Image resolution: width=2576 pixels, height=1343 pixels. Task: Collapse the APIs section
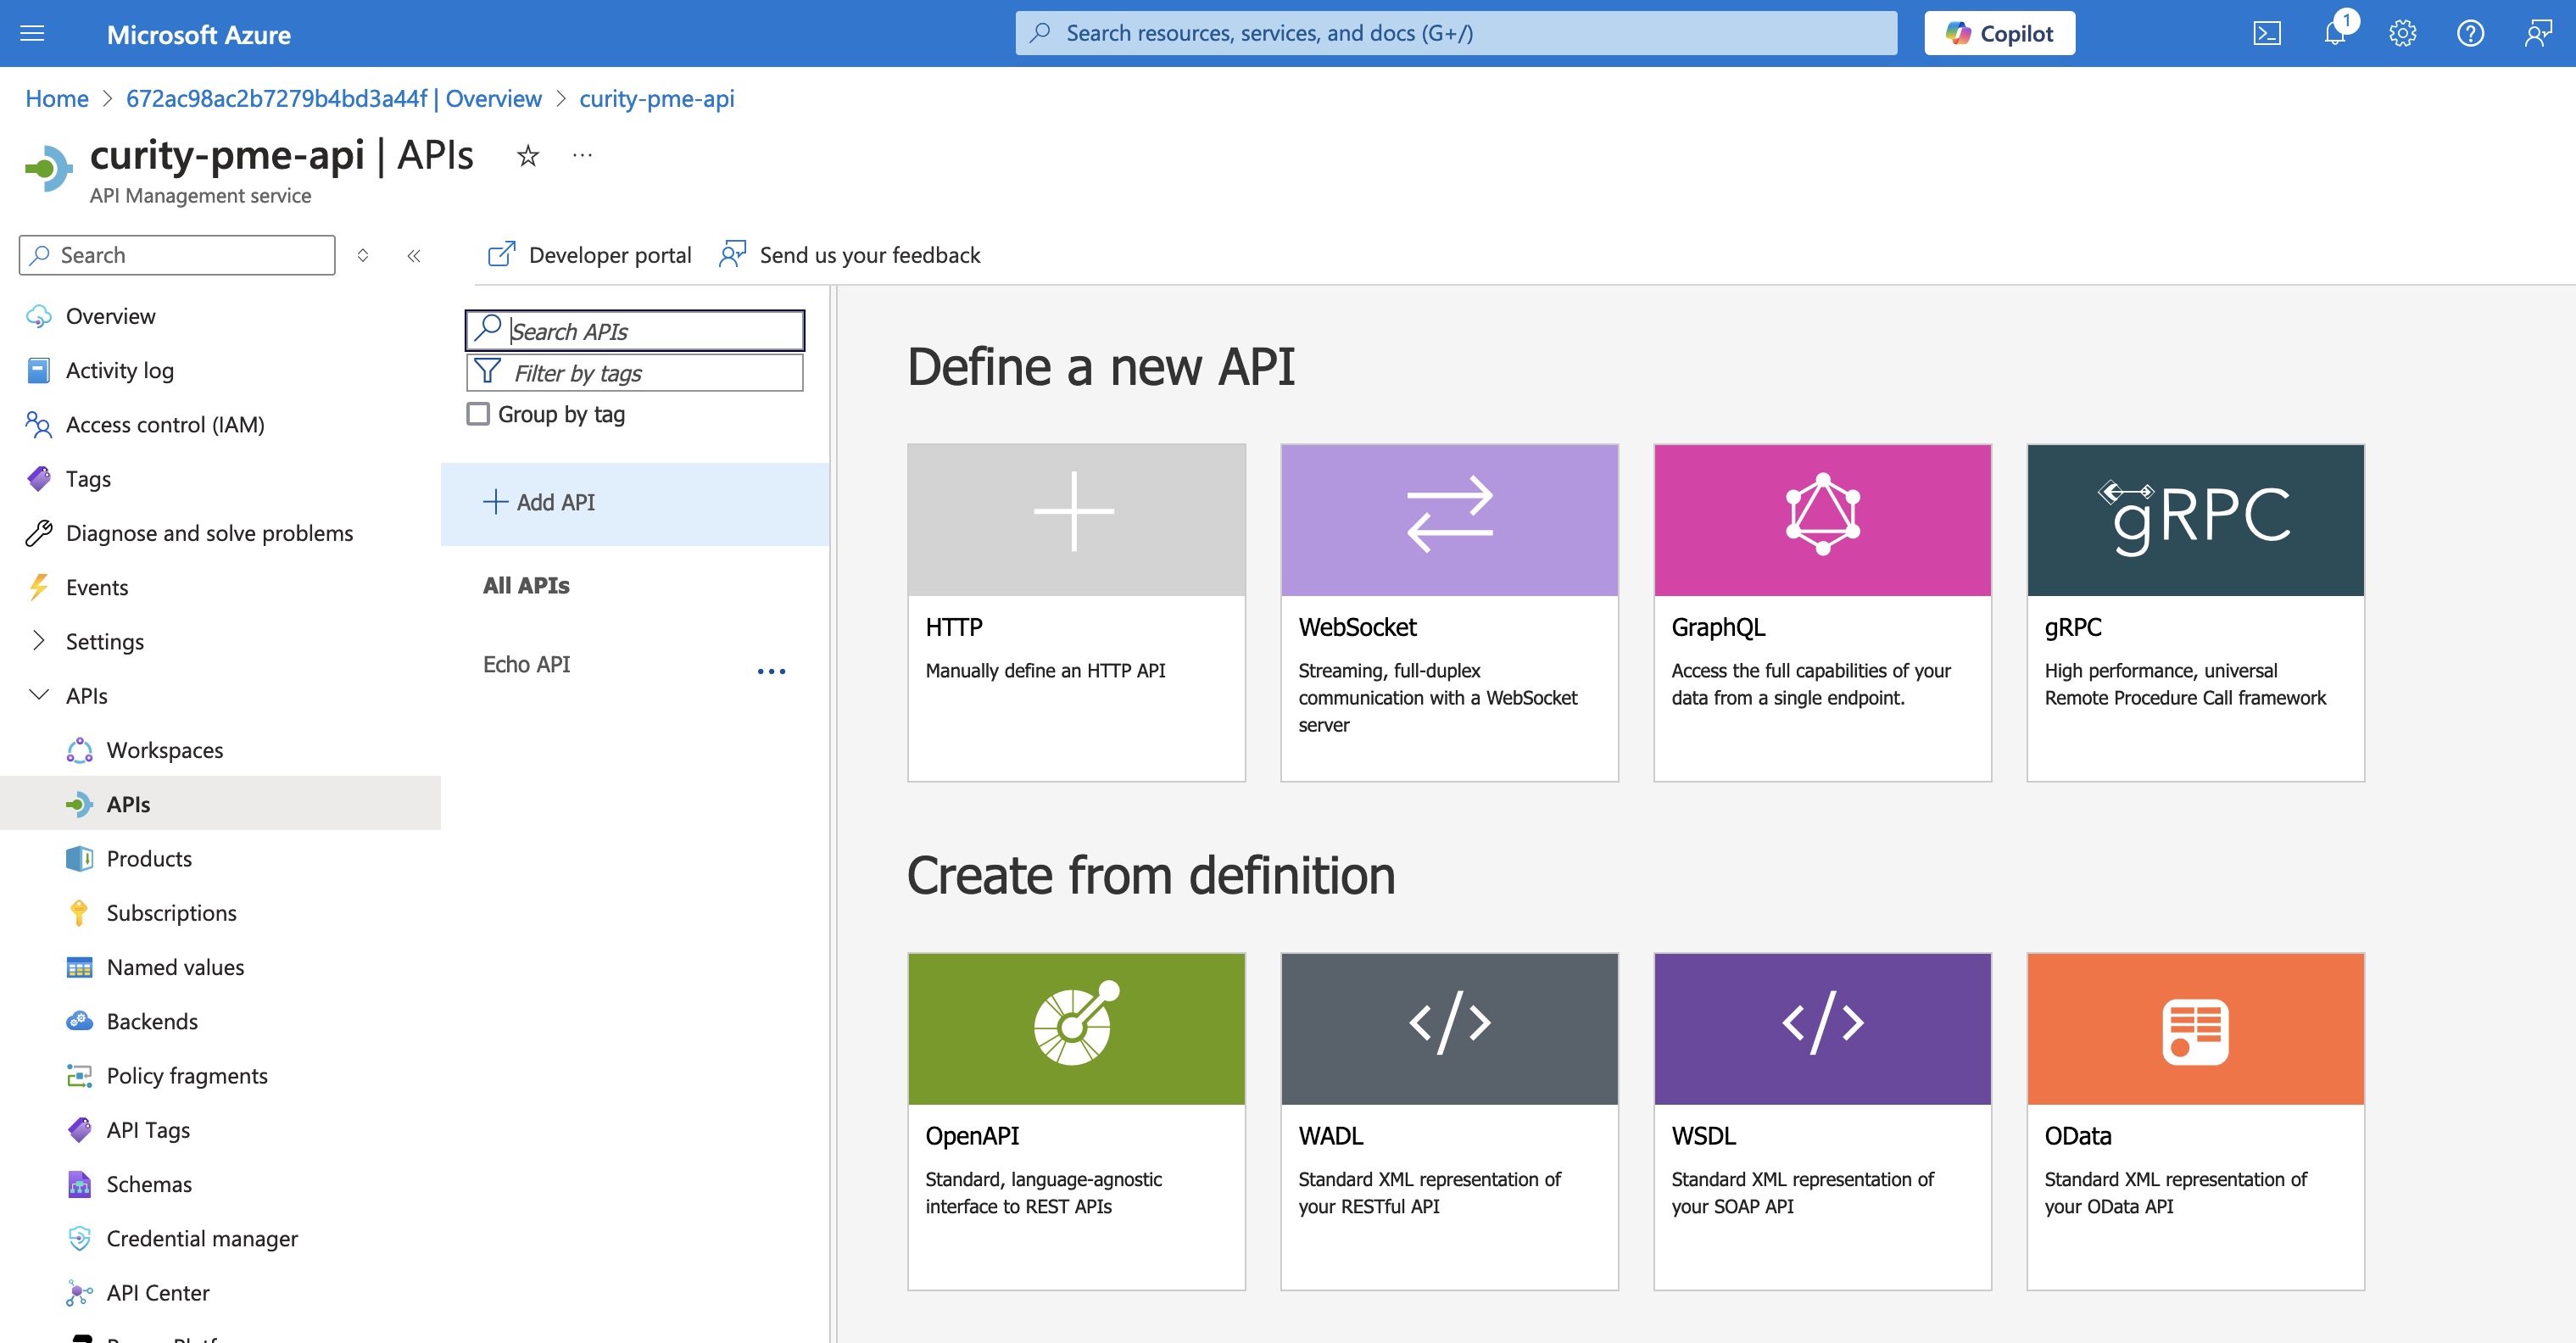pos(39,695)
